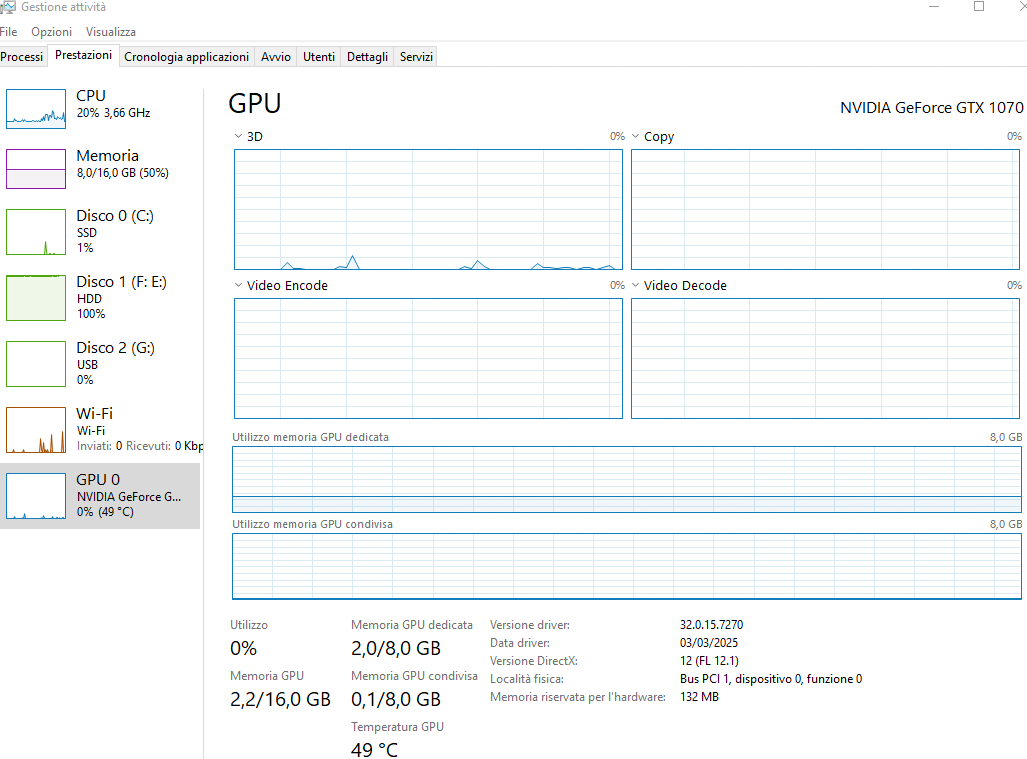Open the Servizi tab

coord(417,57)
